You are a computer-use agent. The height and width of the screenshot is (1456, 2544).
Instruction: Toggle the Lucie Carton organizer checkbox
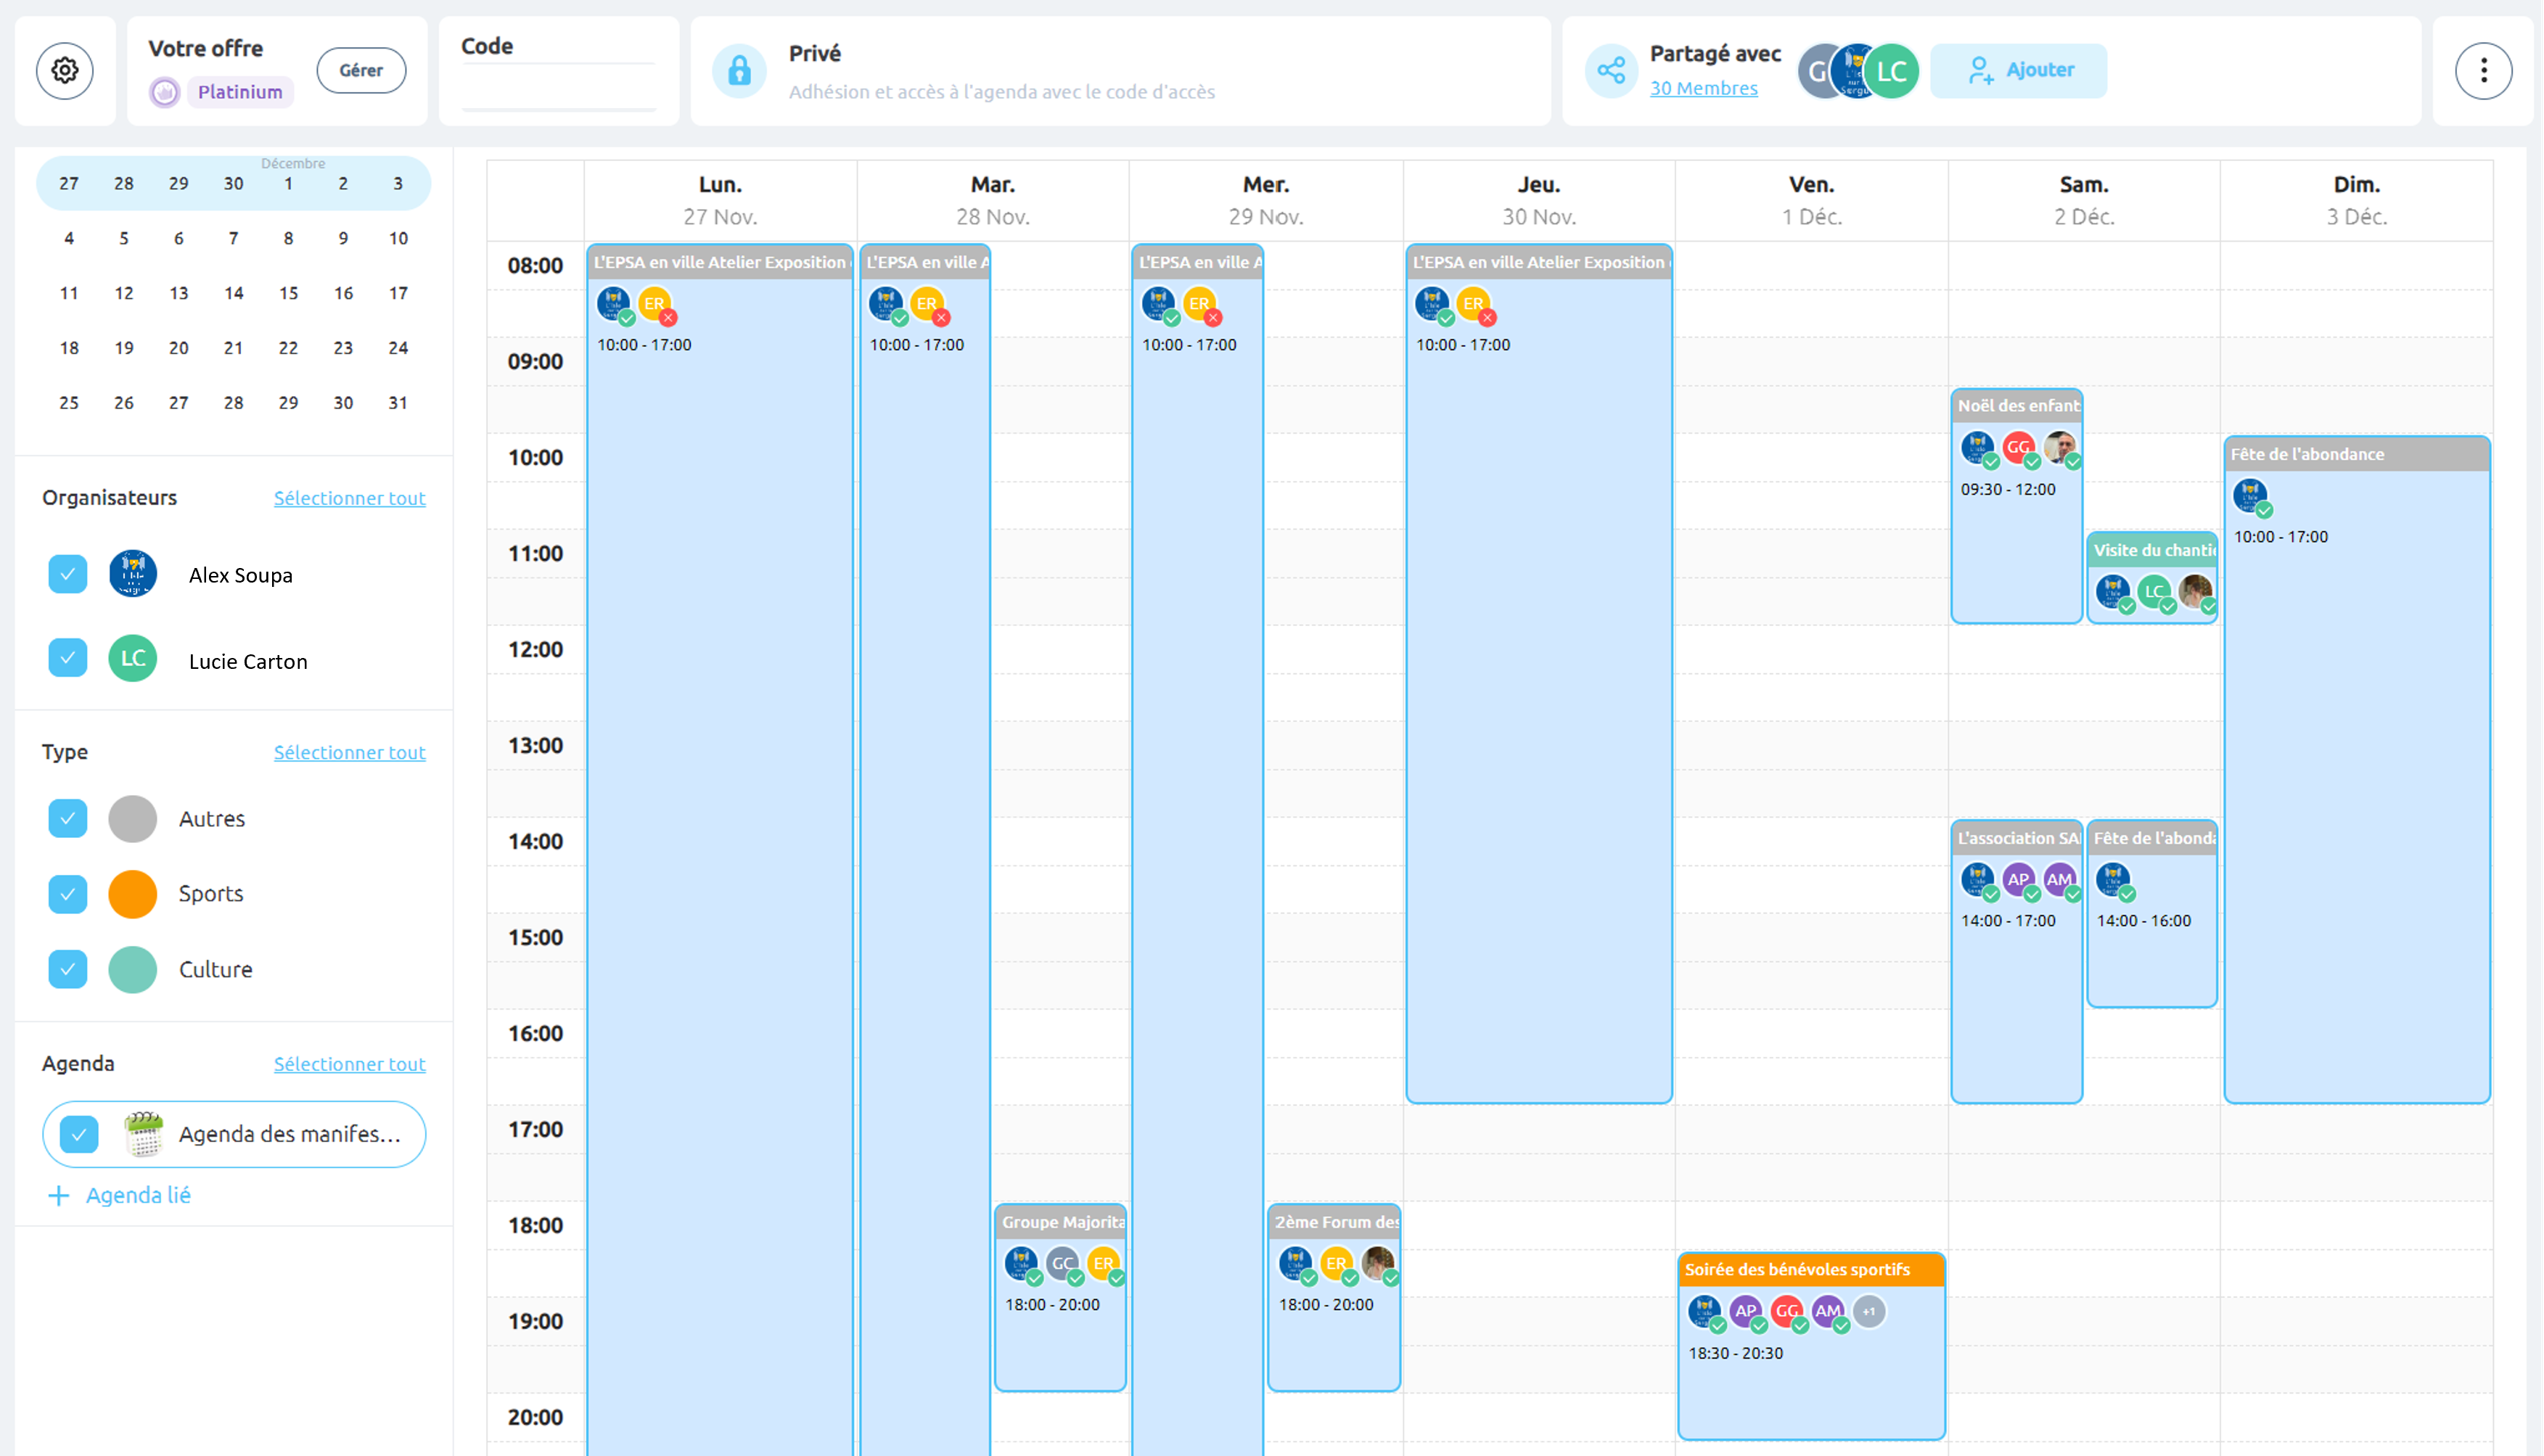[x=68, y=658]
